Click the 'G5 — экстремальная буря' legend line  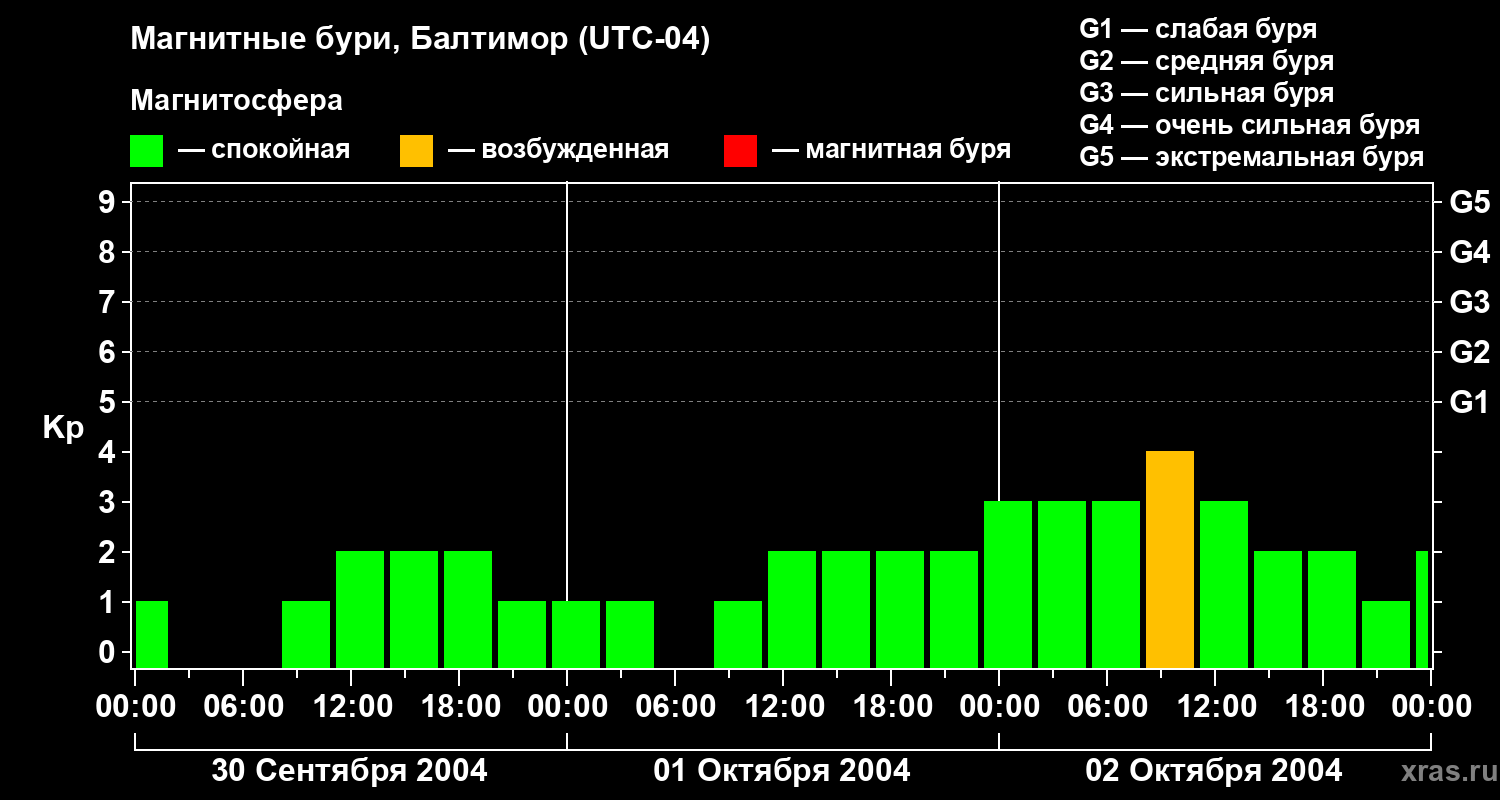coord(1251,158)
